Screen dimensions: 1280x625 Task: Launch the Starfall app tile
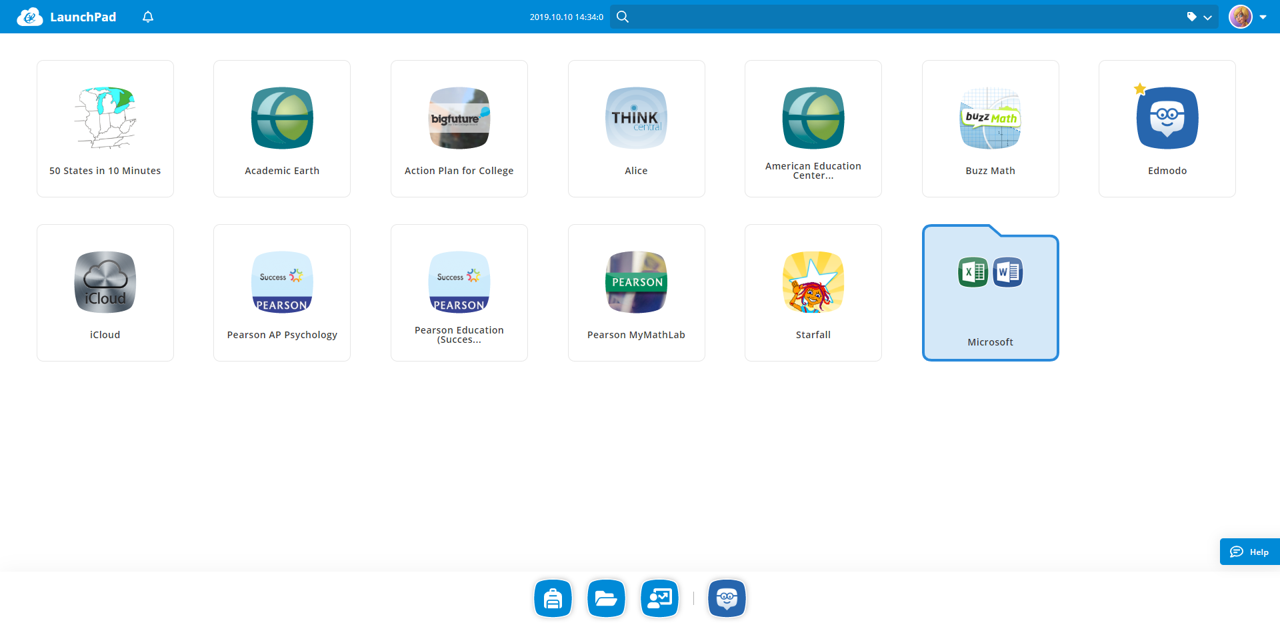pos(813,292)
